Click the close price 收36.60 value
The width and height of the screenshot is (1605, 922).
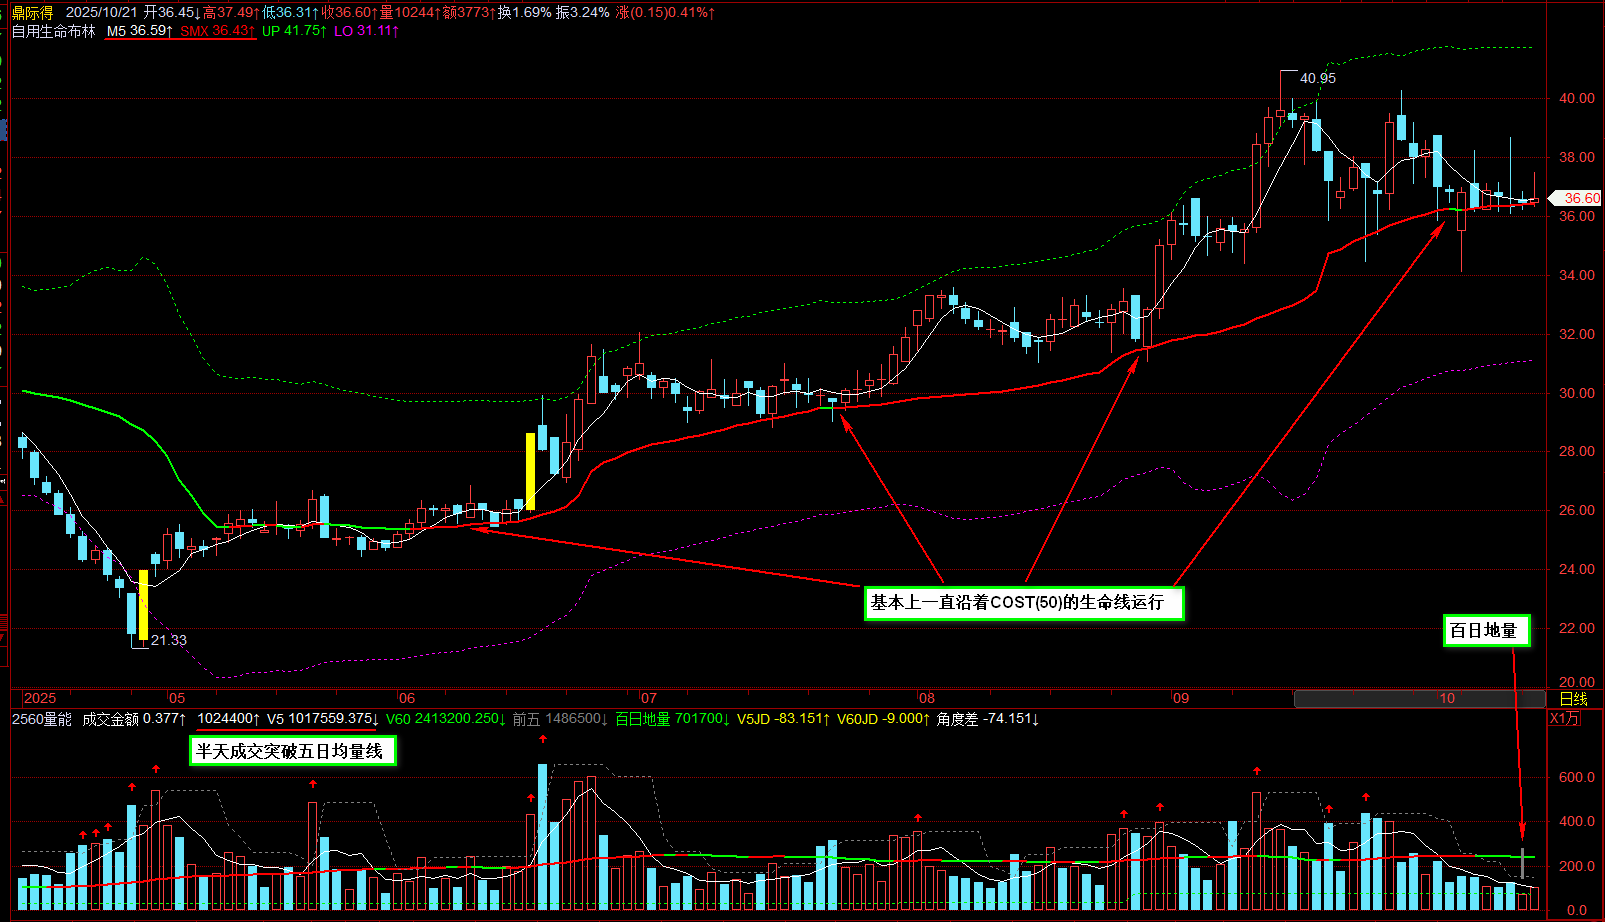[349, 12]
